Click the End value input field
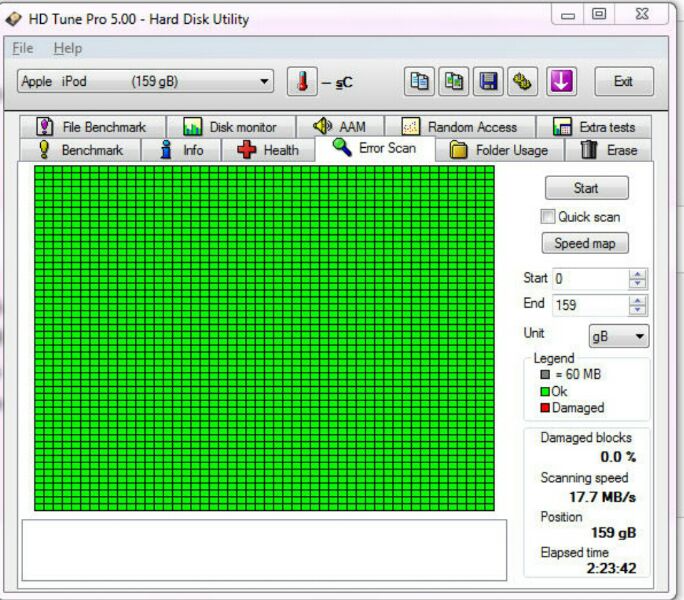This screenshot has height=600, width=684. pyautogui.click(x=589, y=306)
